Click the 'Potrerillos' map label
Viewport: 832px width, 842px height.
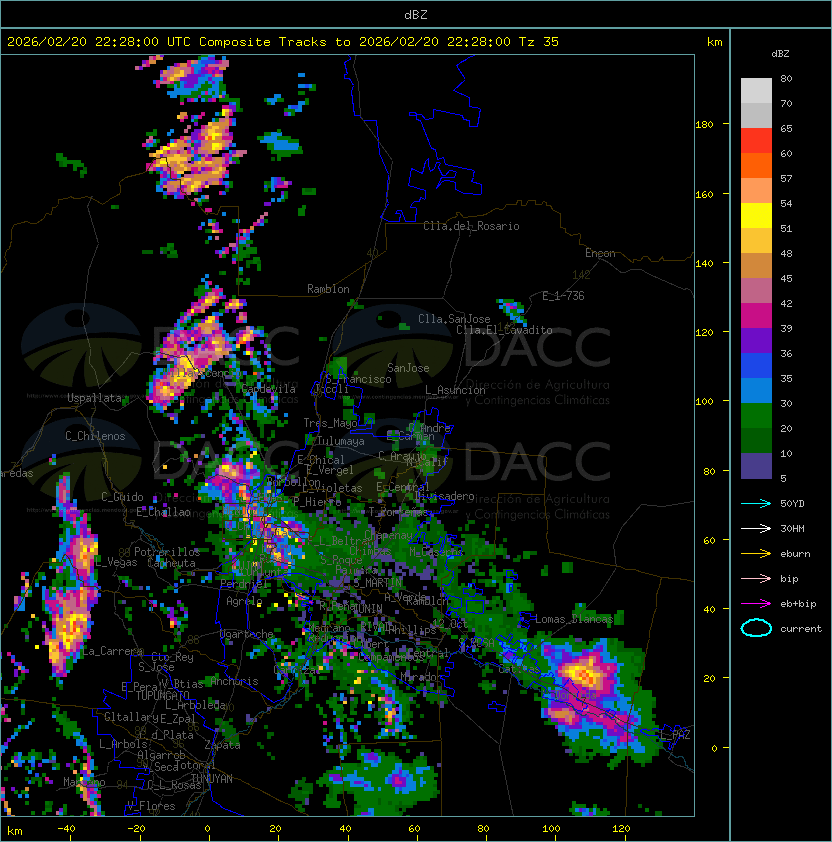[x=167, y=552]
